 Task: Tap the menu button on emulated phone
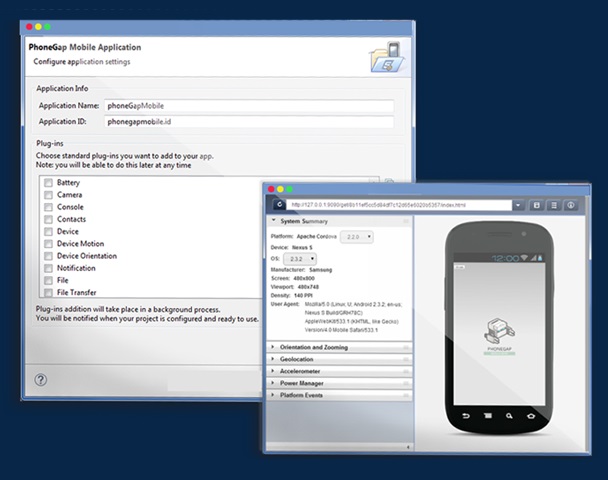(488, 416)
